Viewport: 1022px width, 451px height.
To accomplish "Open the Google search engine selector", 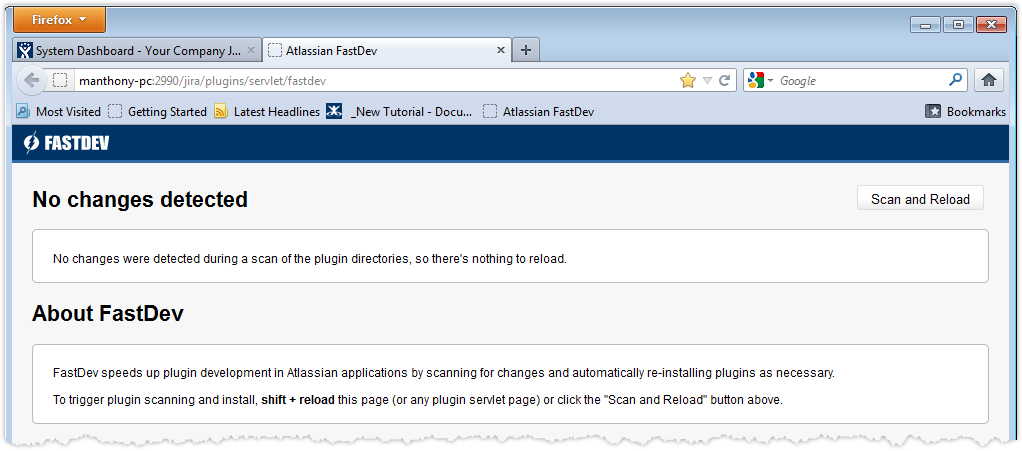I will coord(760,81).
